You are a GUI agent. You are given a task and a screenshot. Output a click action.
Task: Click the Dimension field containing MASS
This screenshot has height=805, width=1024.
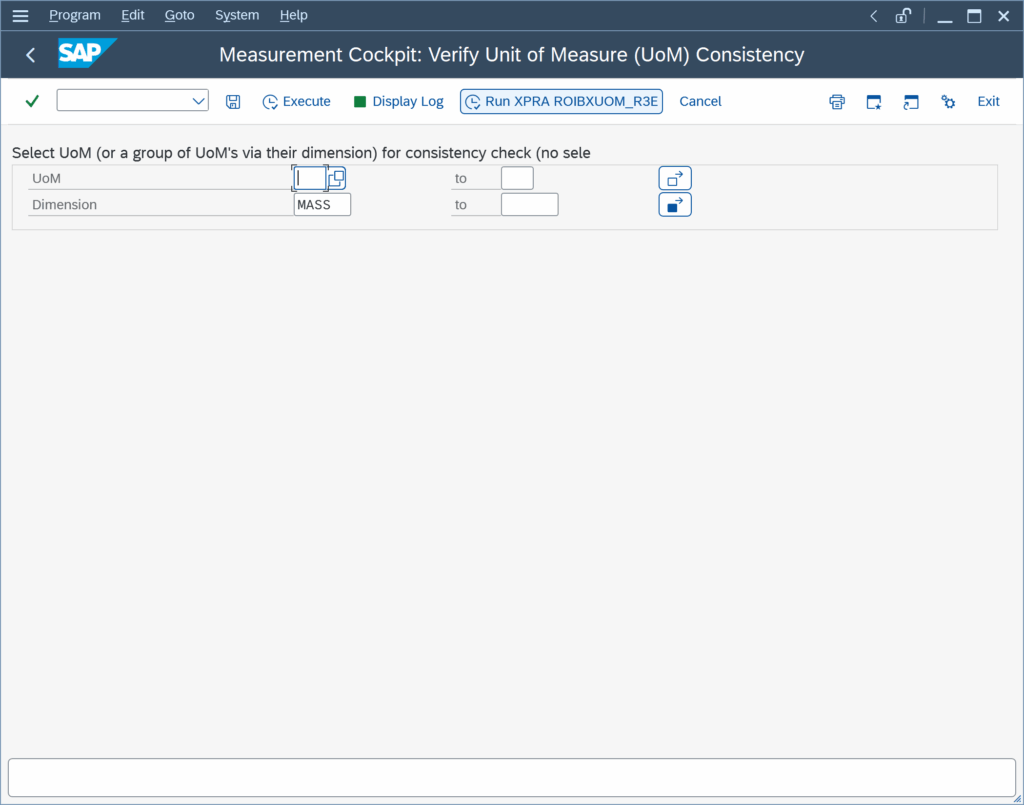point(322,205)
